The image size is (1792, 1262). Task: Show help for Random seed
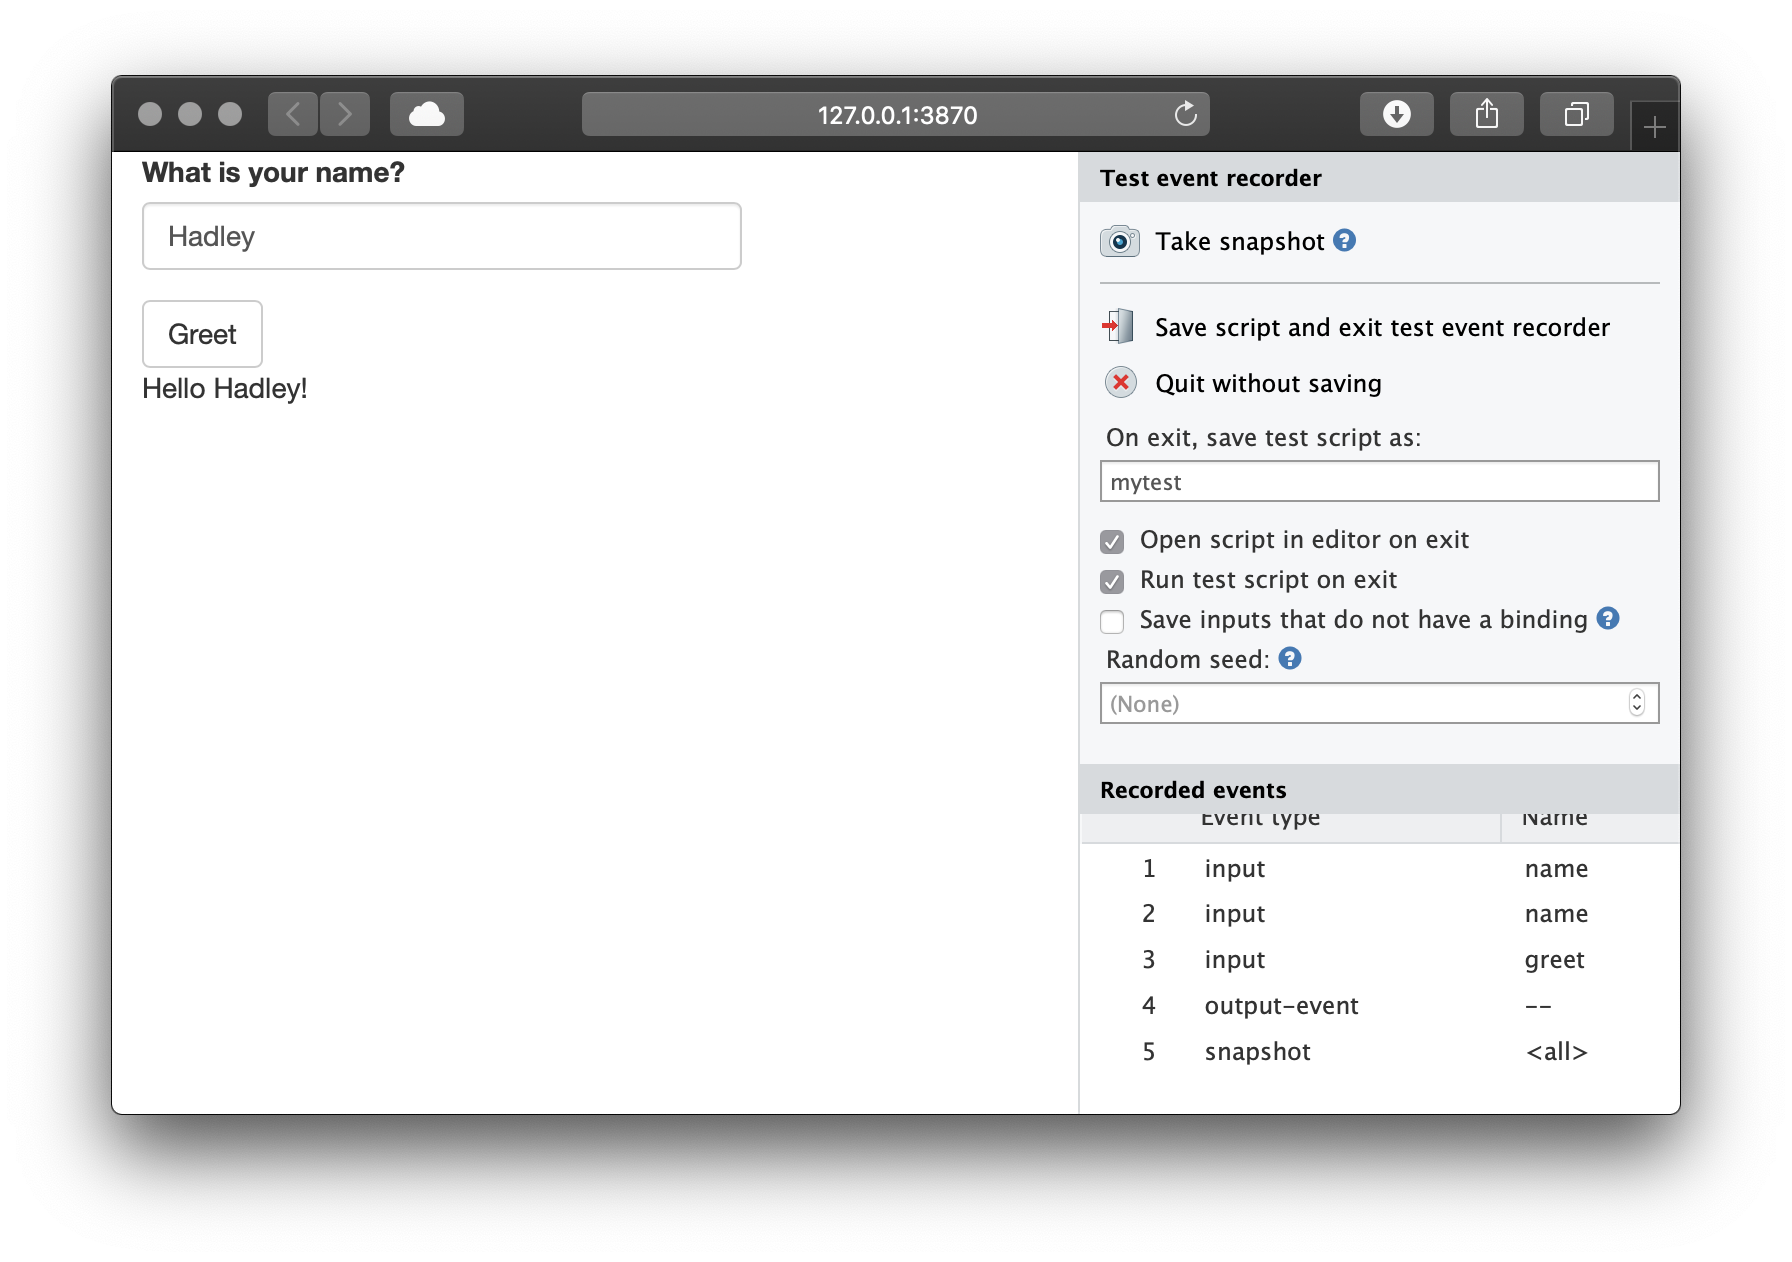click(1290, 658)
